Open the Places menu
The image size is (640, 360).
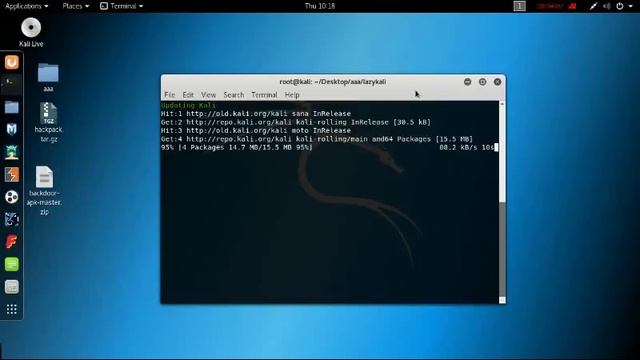pyautogui.click(x=76, y=6)
